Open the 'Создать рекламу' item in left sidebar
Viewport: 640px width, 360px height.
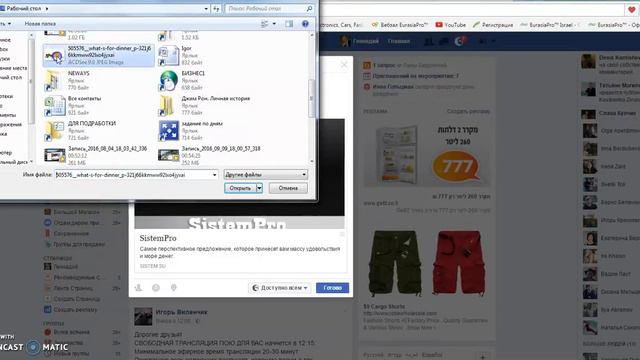(75, 310)
